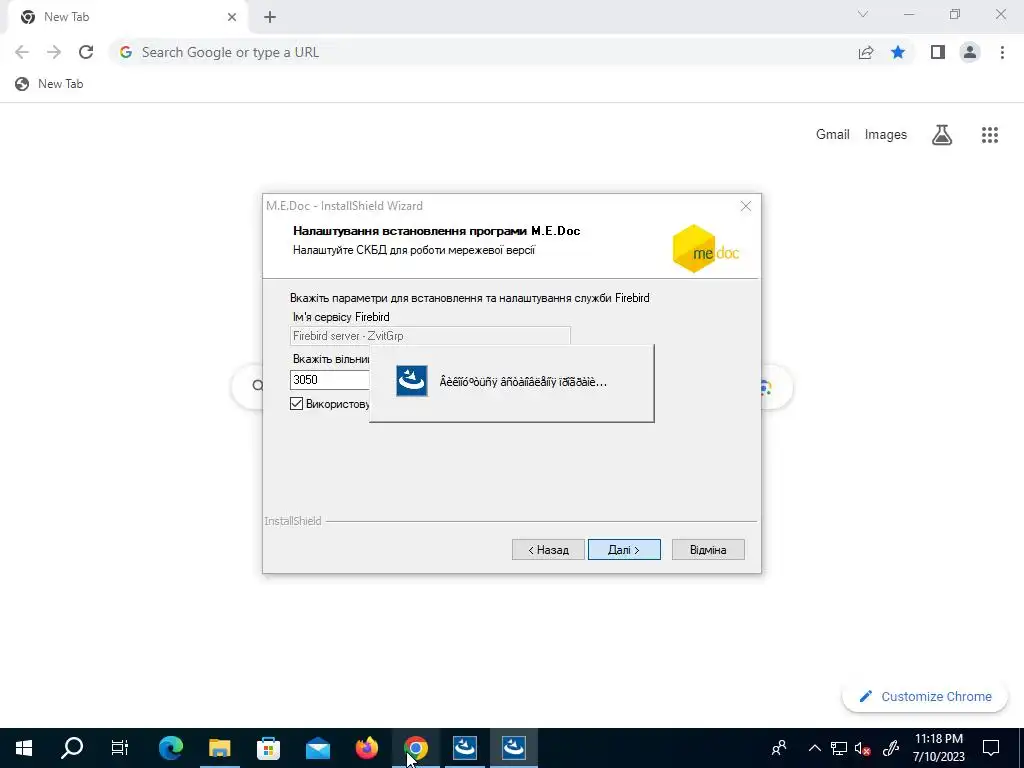The width and height of the screenshot is (1024, 768).
Task: Click pen workspace tray icon
Action: pos(891,748)
